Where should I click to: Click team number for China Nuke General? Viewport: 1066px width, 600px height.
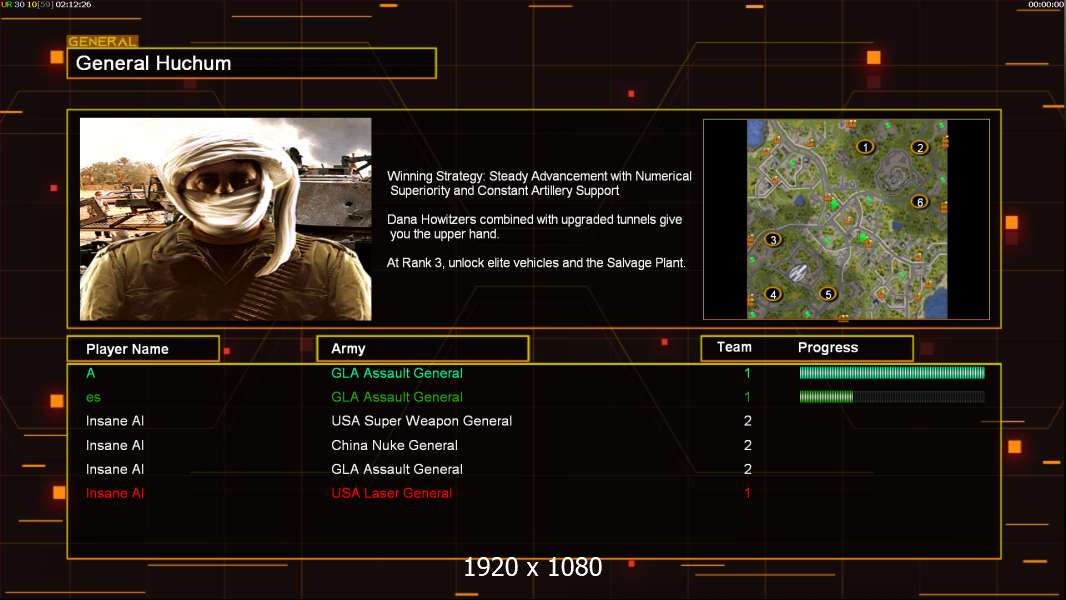point(748,445)
